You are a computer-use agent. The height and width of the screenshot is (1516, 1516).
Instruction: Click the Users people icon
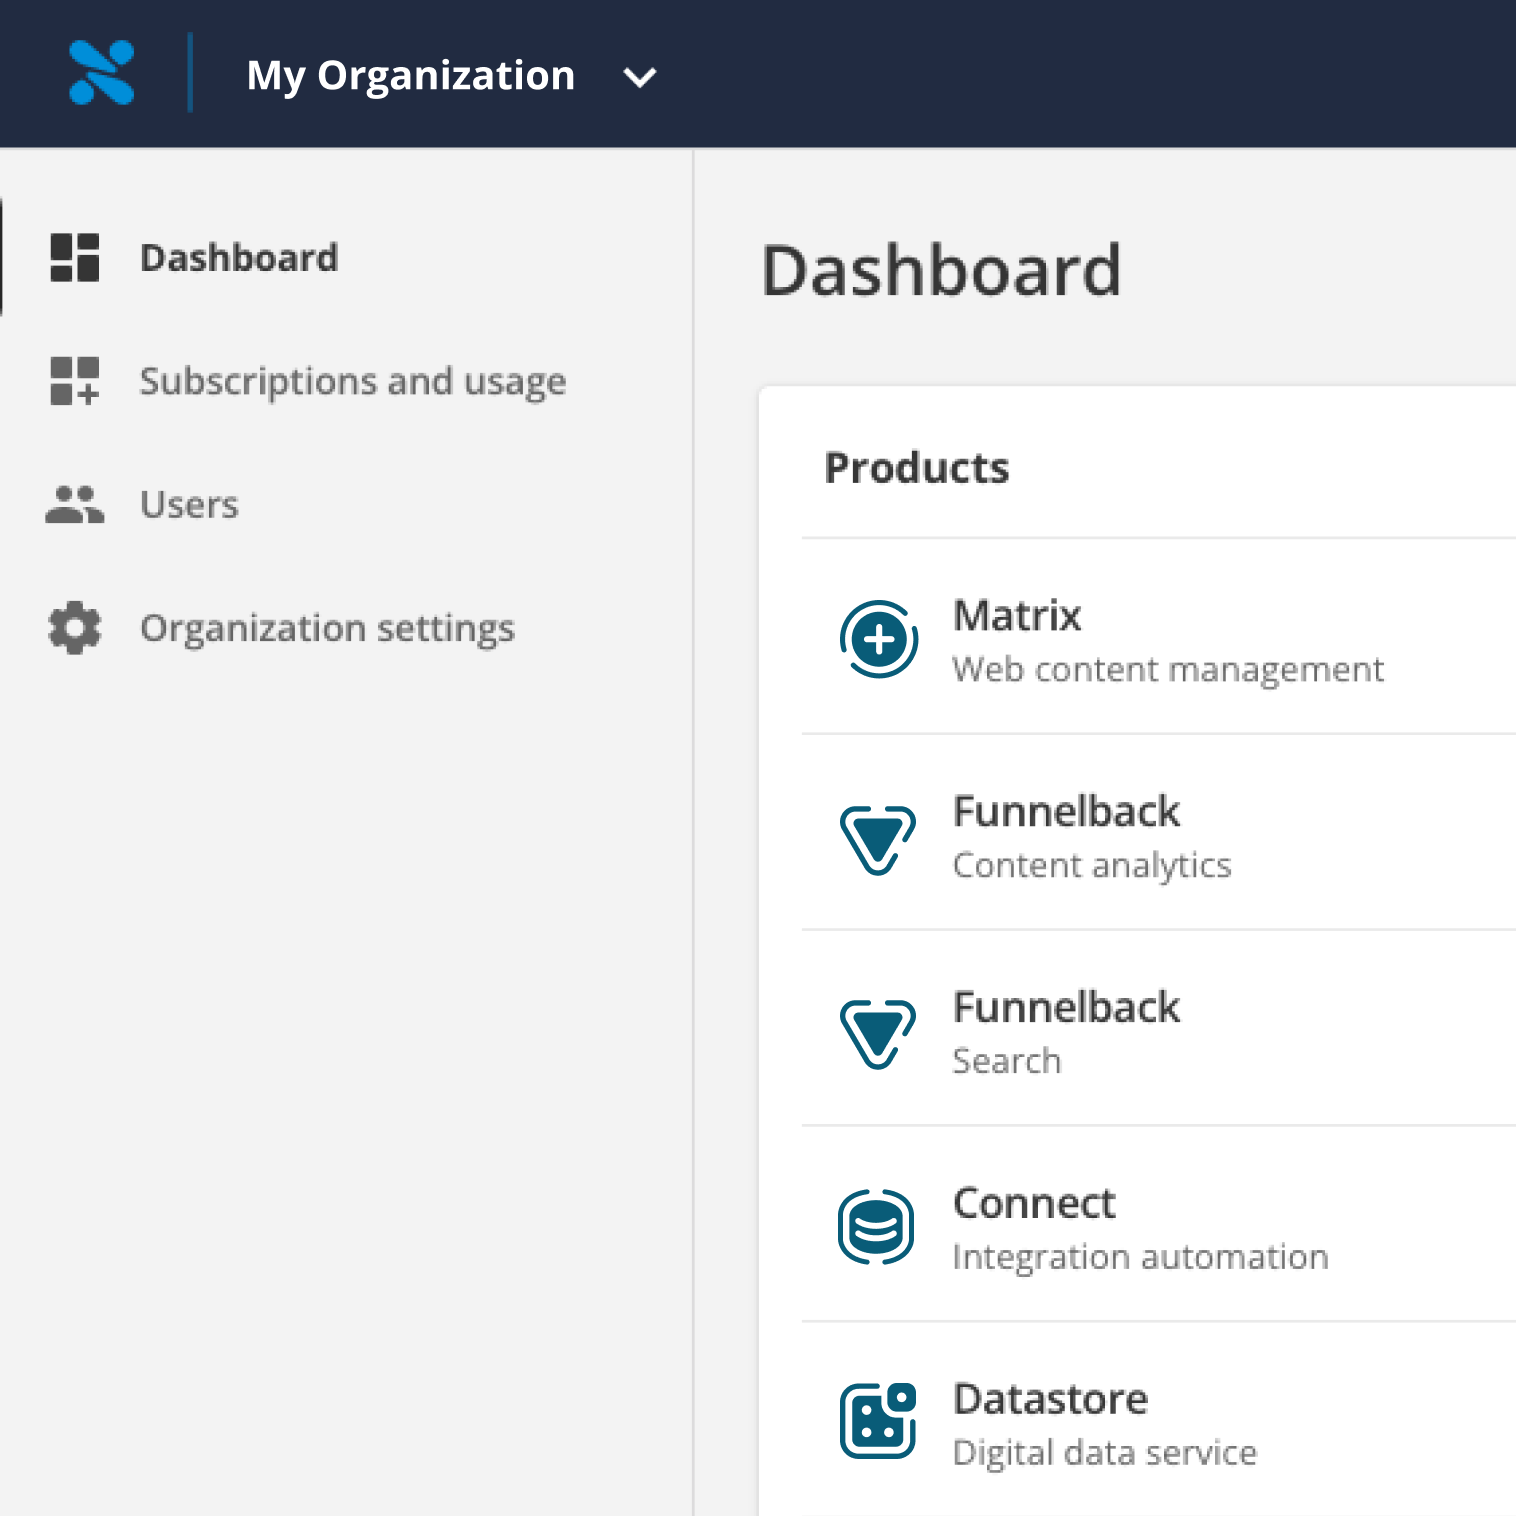click(x=75, y=505)
